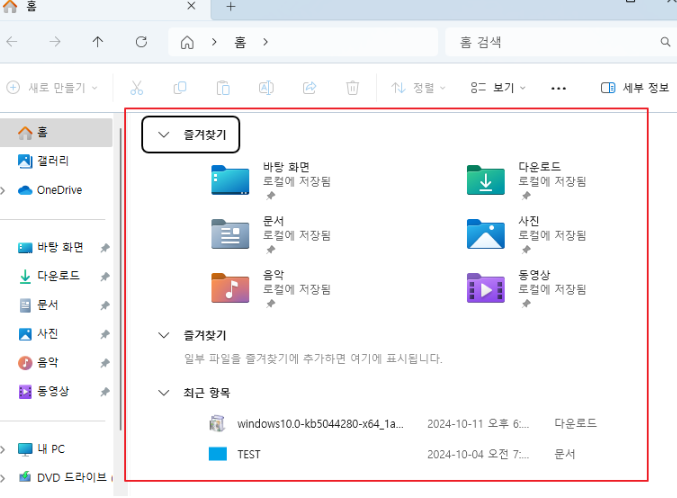Collapse the 최근 항목 section
Image resolution: width=677 pixels, height=498 pixels.
tap(164, 394)
